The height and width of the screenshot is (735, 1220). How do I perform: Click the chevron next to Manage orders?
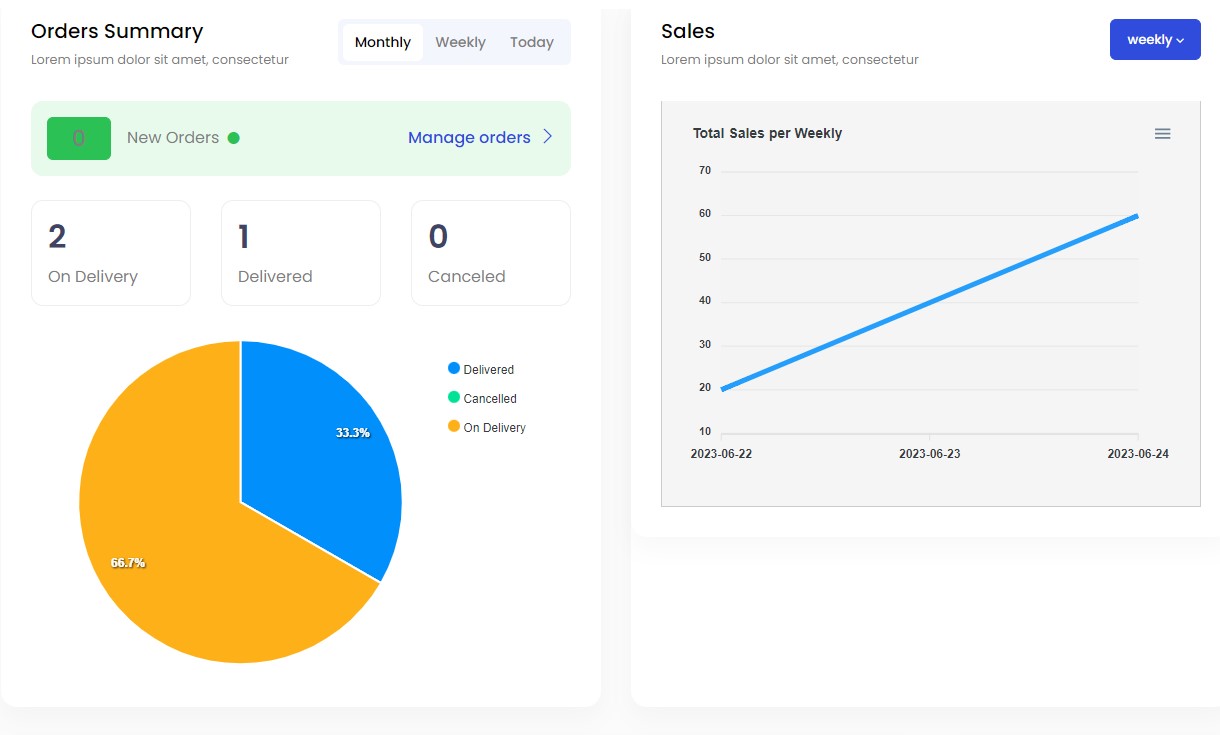(548, 137)
